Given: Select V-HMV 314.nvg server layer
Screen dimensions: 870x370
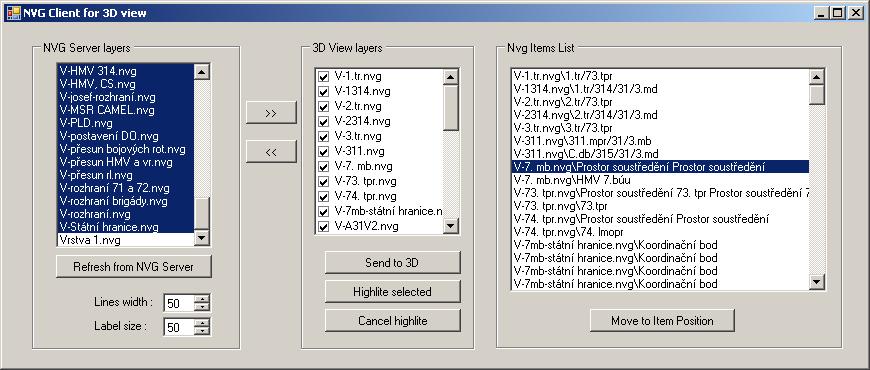Looking at the screenshot, I should pyautogui.click(x=126, y=71).
